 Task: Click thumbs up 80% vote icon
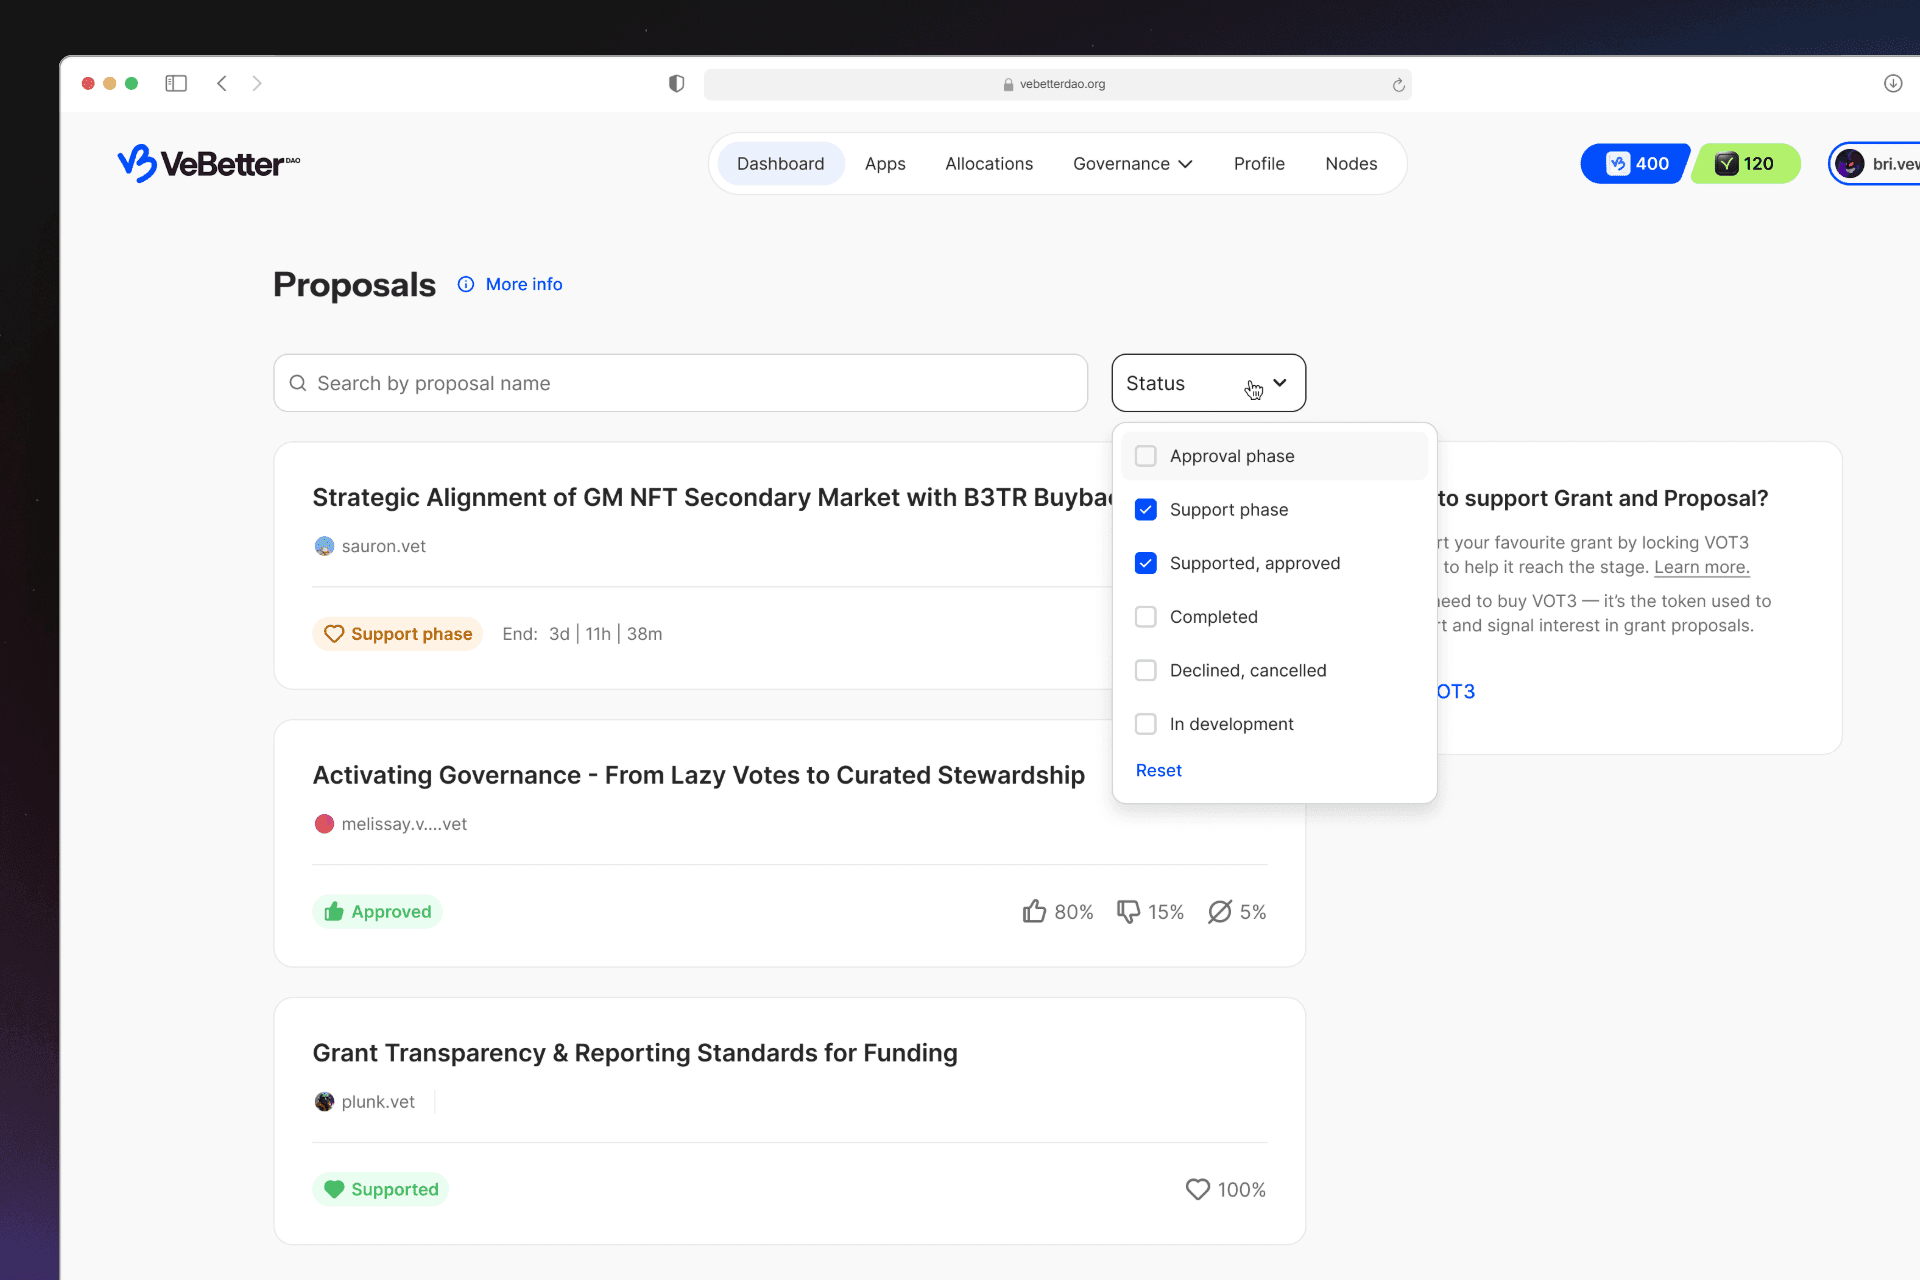pyautogui.click(x=1034, y=911)
